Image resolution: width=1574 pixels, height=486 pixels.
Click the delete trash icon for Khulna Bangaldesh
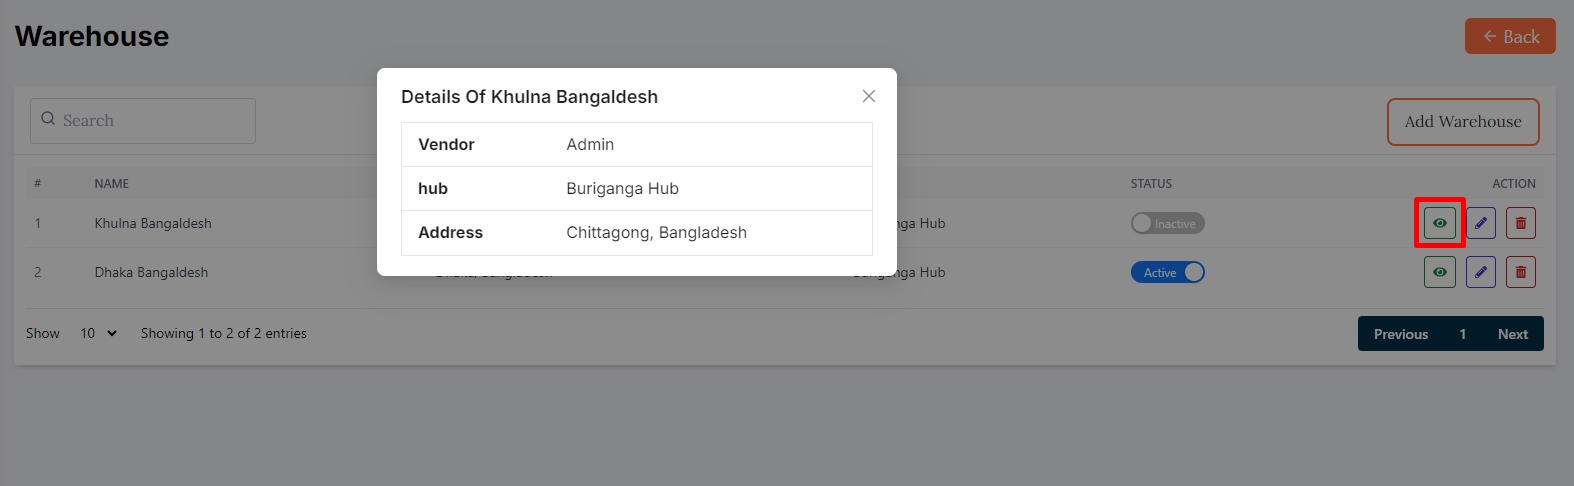(x=1521, y=223)
